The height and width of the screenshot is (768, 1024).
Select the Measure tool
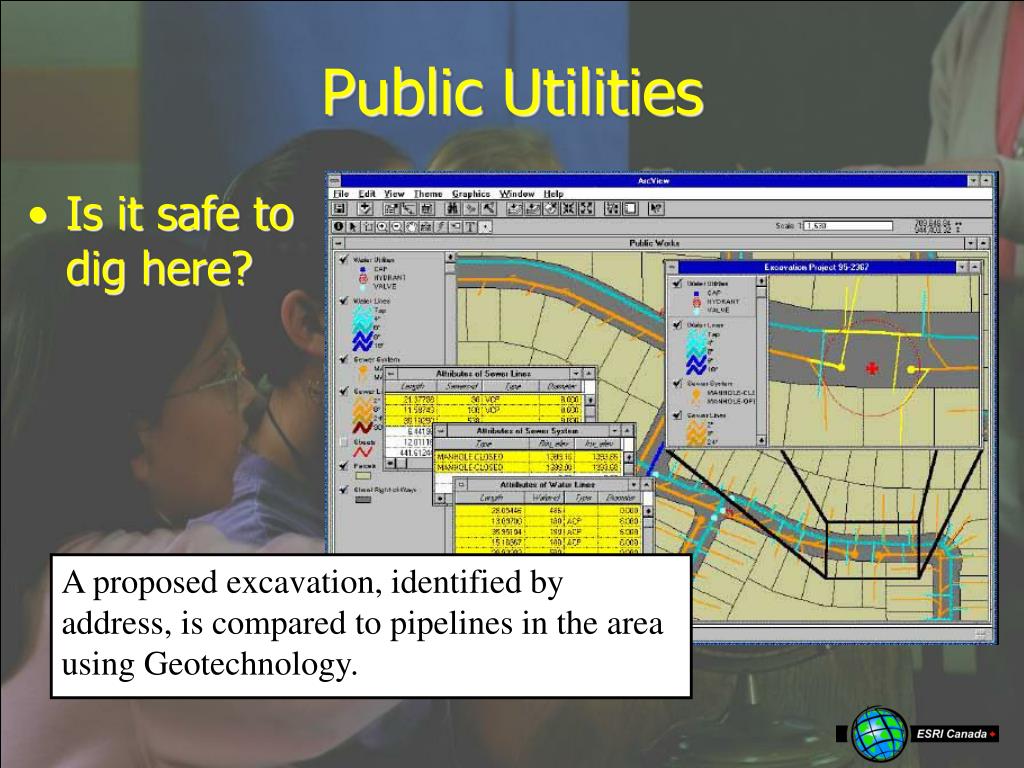pyautogui.click(x=425, y=227)
